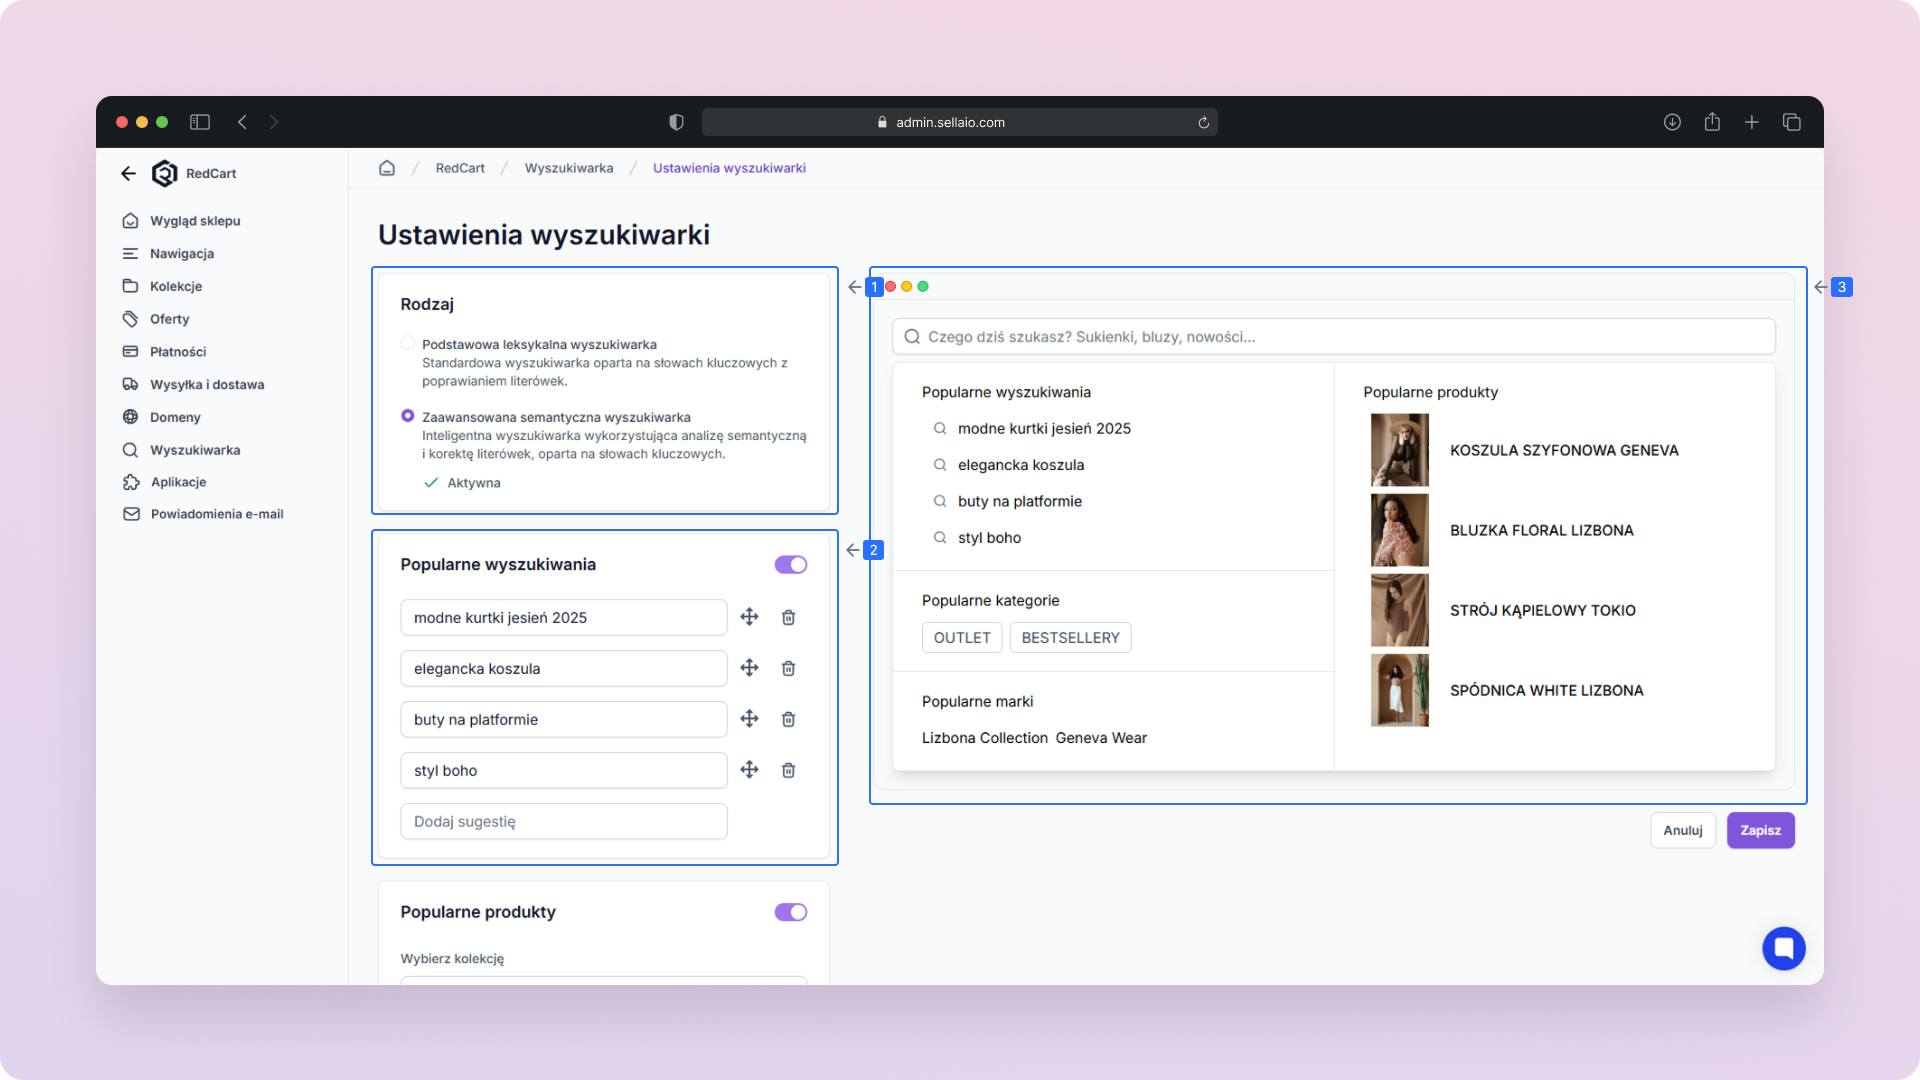Delete the 'elegancka koszula' suggestion
Screen dimensions: 1920x1080
point(788,669)
